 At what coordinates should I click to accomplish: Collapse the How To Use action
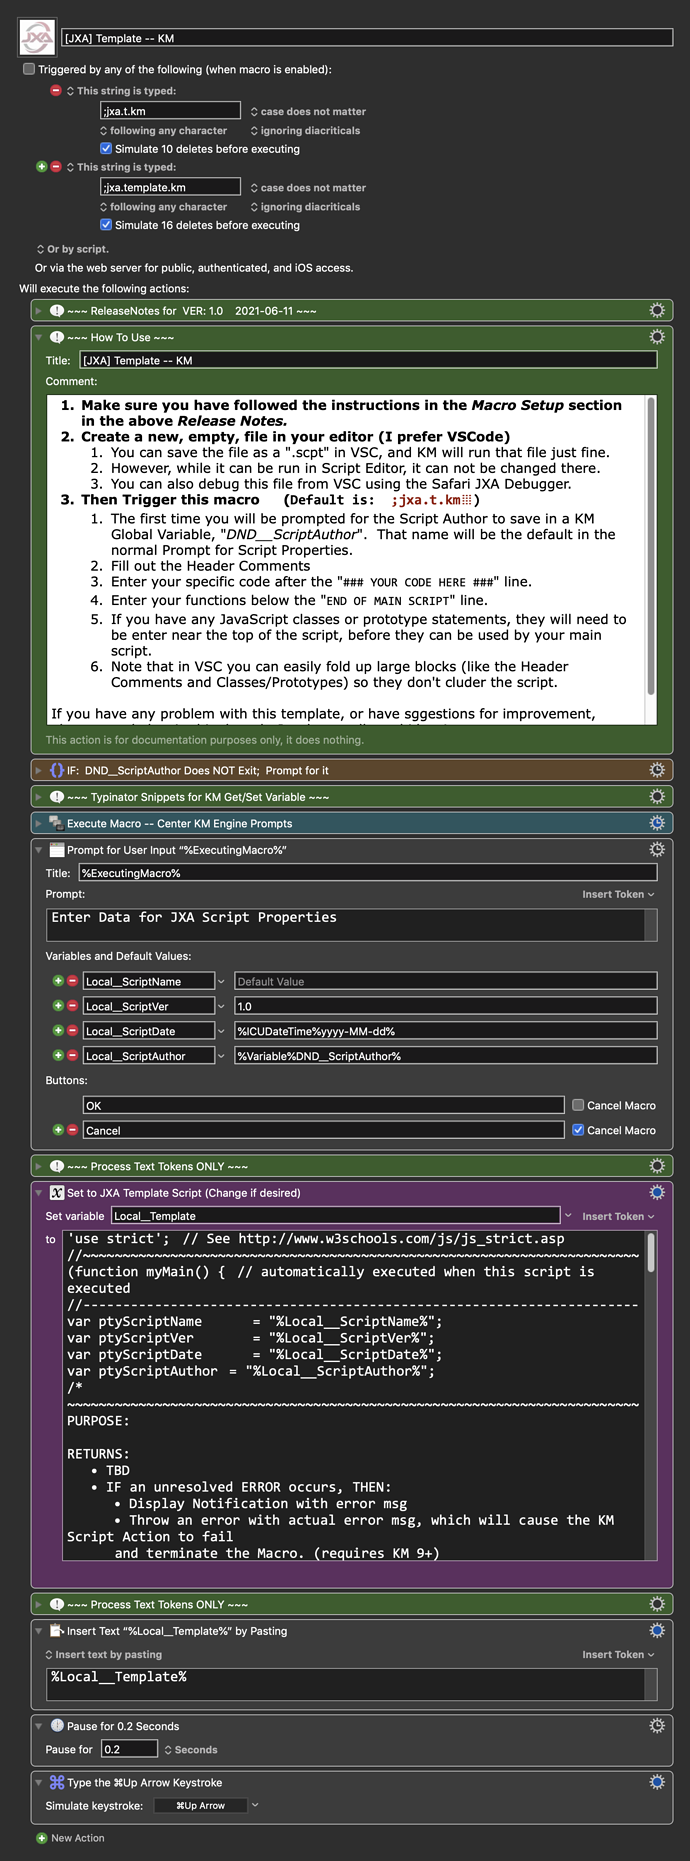[39, 338]
